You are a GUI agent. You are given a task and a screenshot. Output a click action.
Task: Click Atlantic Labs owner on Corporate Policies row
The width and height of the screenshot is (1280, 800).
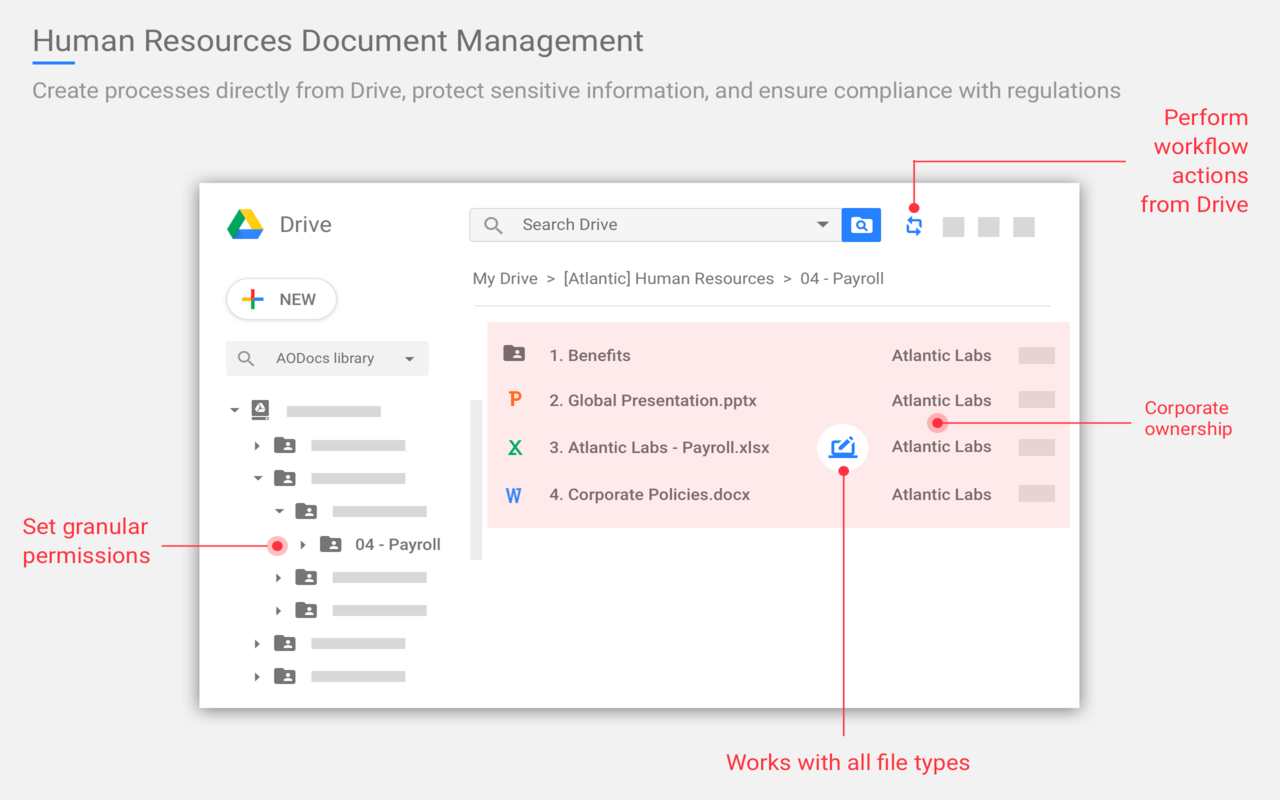(x=942, y=495)
